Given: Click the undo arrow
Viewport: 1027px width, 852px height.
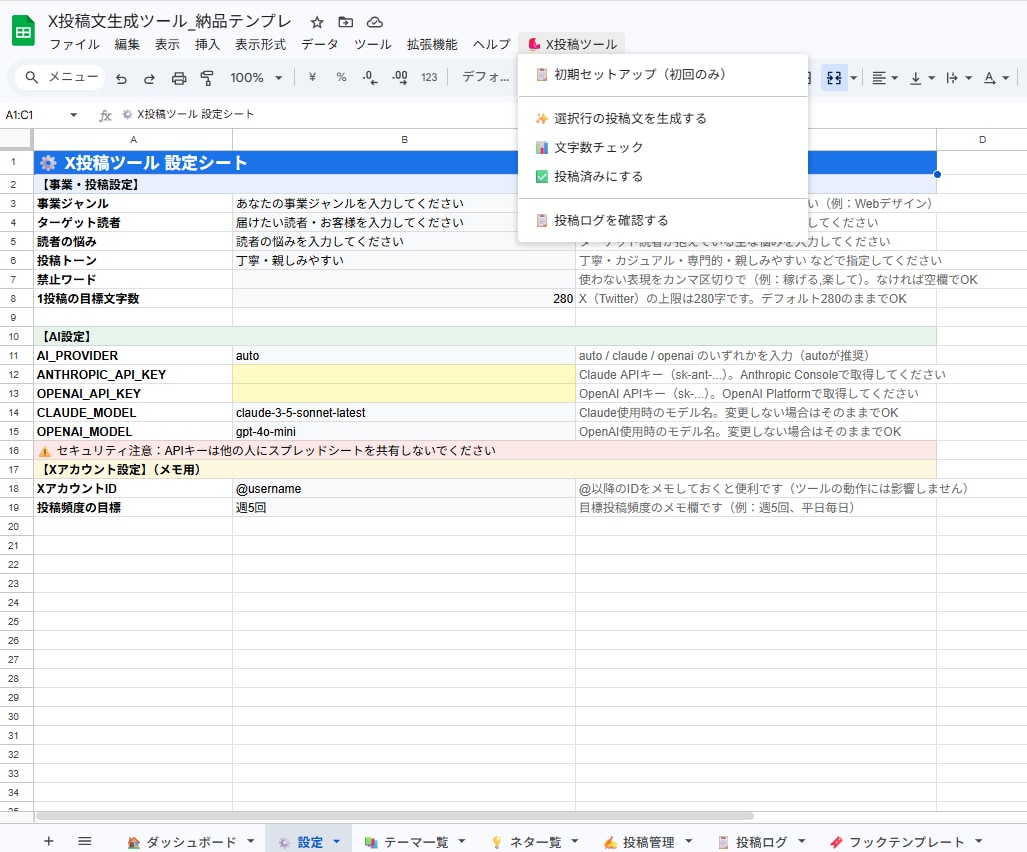Looking at the screenshot, I should point(121,78).
